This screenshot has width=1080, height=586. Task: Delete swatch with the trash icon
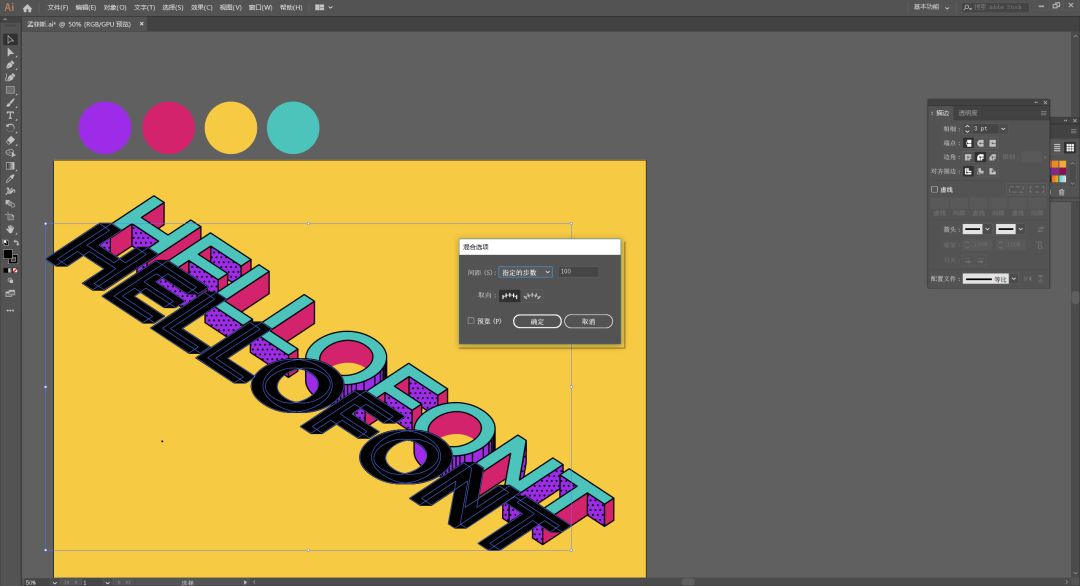point(1062,192)
